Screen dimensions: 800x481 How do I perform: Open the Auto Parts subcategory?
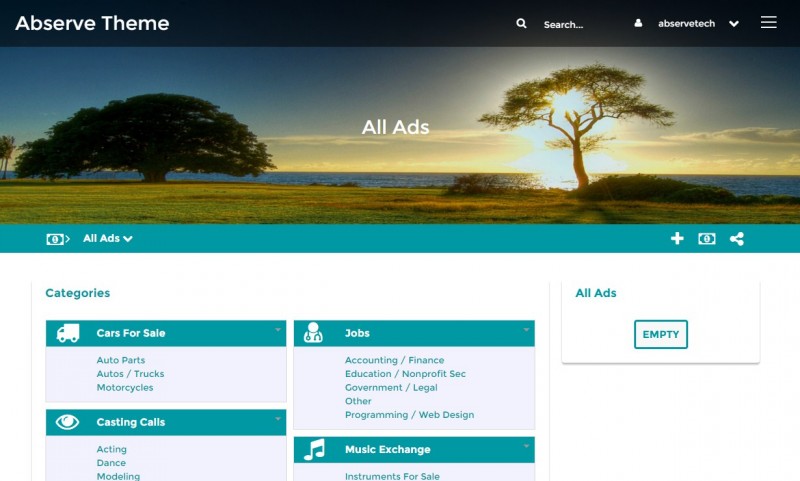[121, 360]
